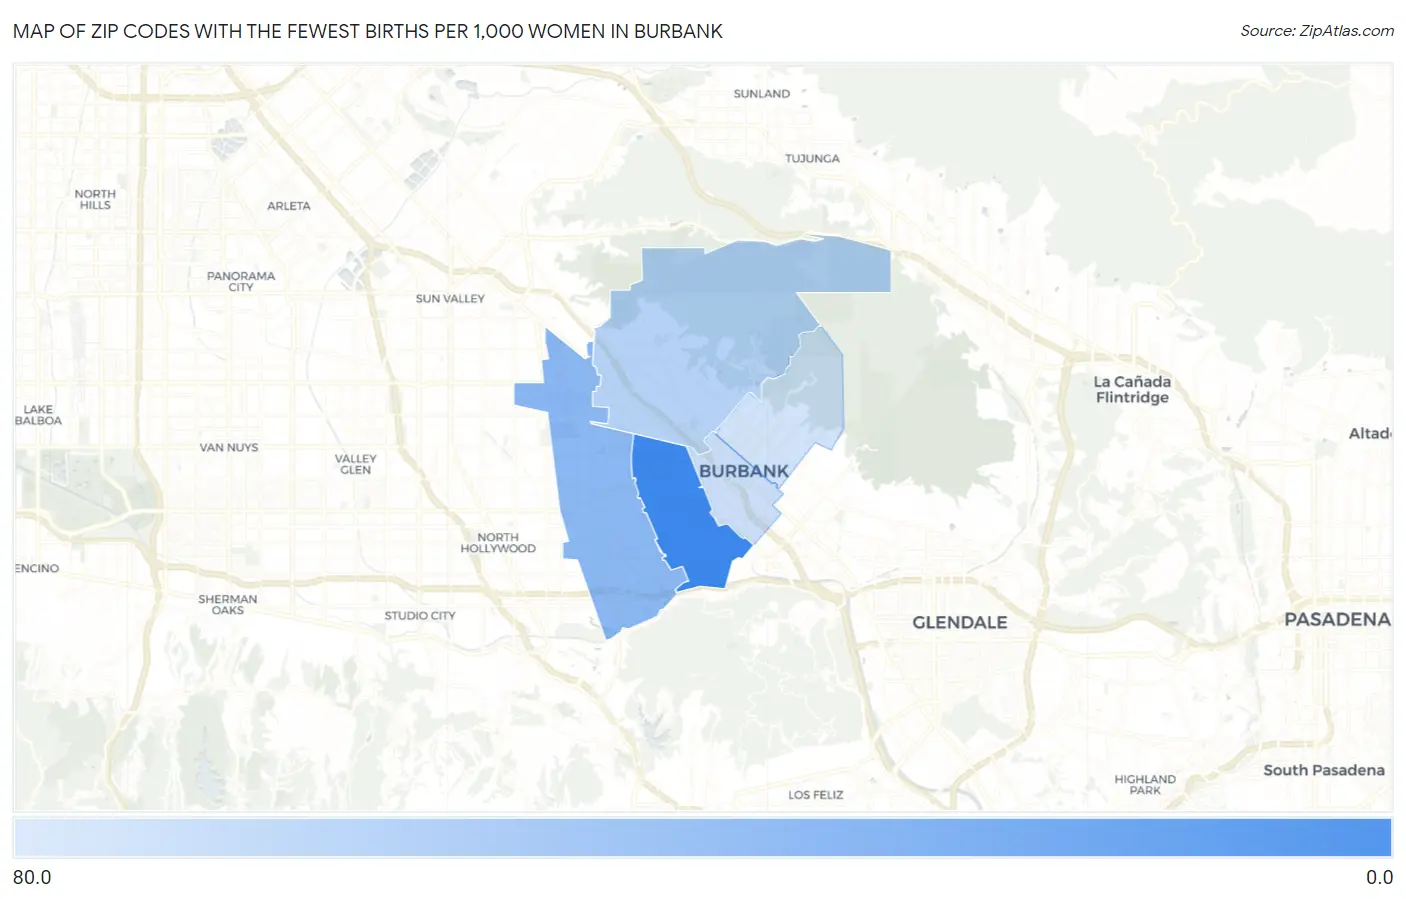Click the NORTH HILLS map label
1406x899 pixels.
coord(95,199)
